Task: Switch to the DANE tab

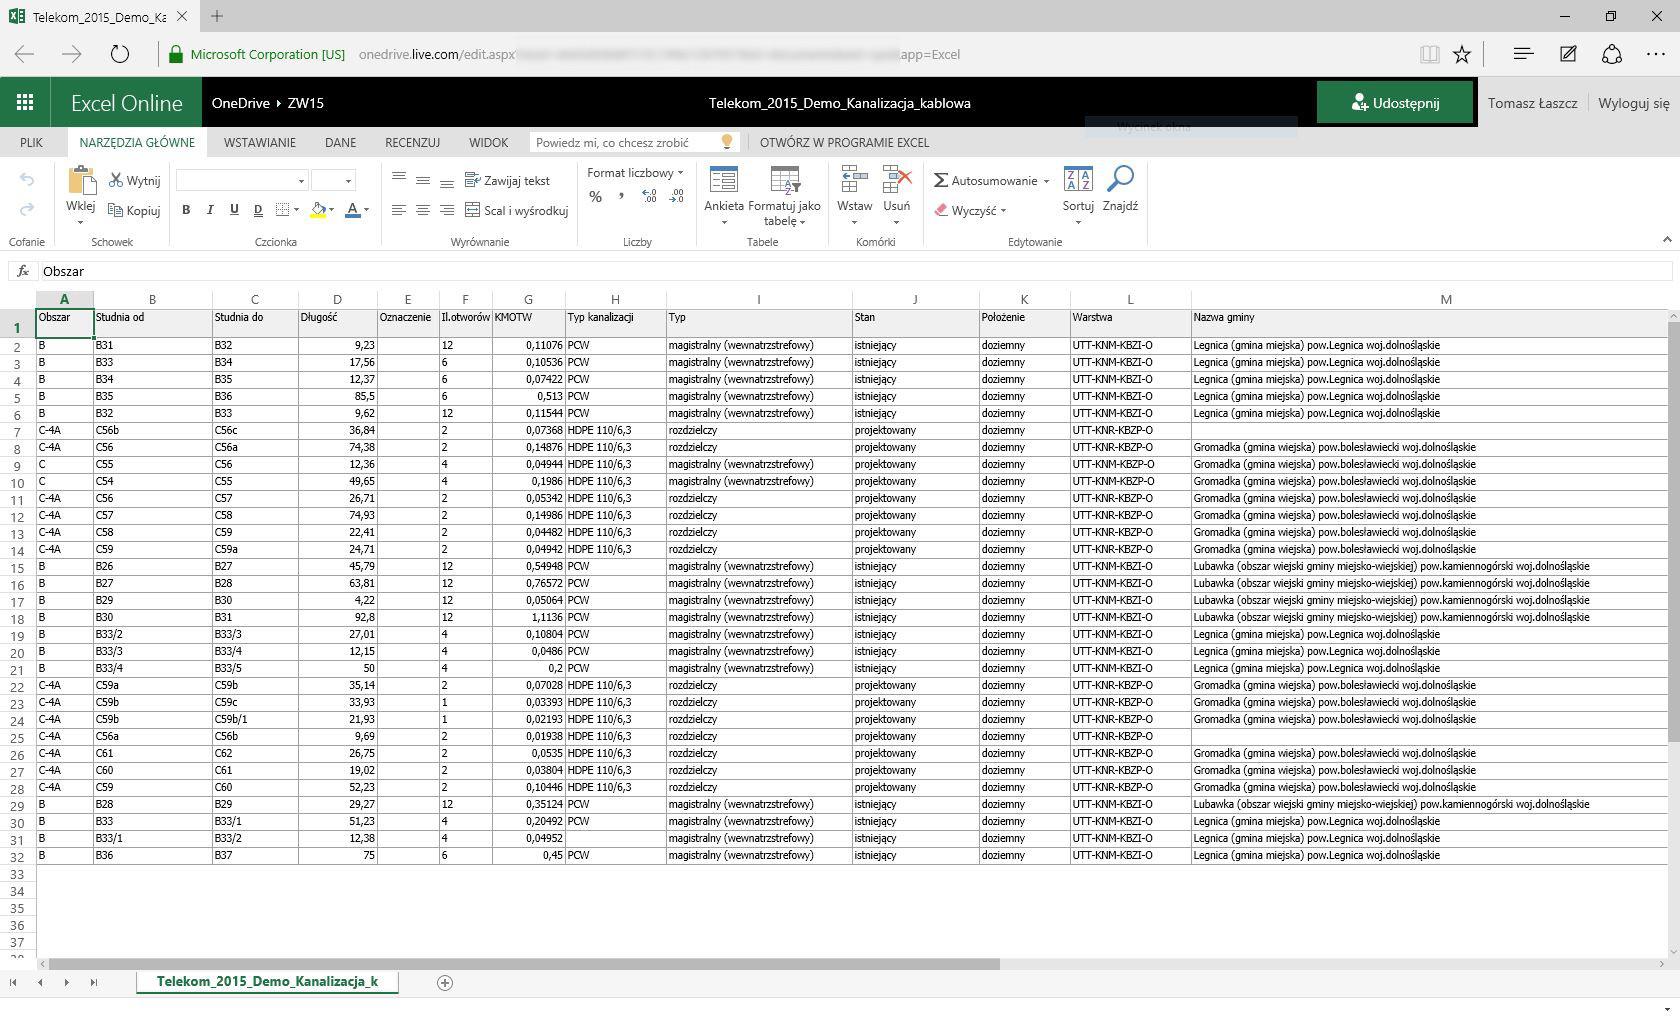Action: click(x=340, y=142)
